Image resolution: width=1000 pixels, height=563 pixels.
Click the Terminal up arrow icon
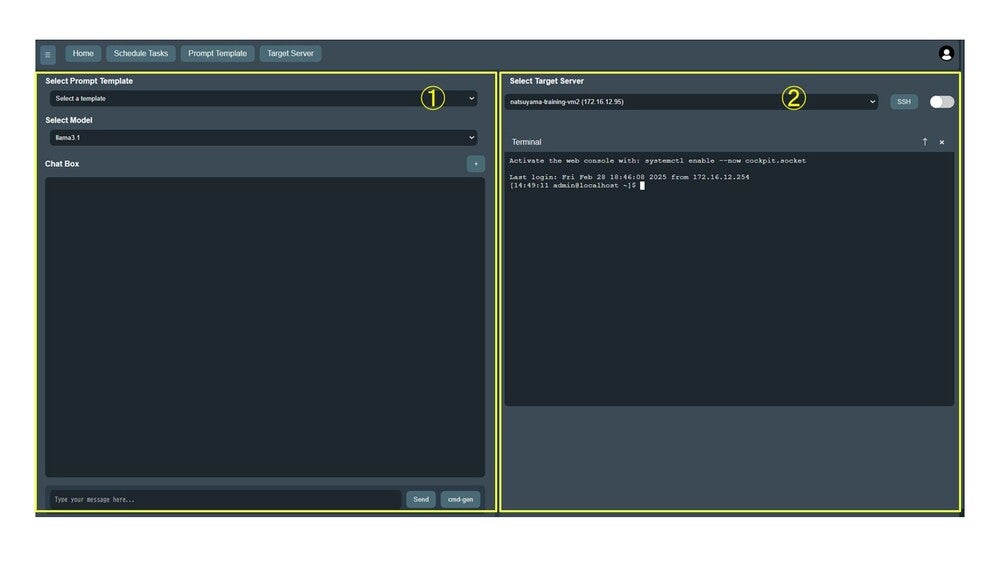tap(925, 142)
